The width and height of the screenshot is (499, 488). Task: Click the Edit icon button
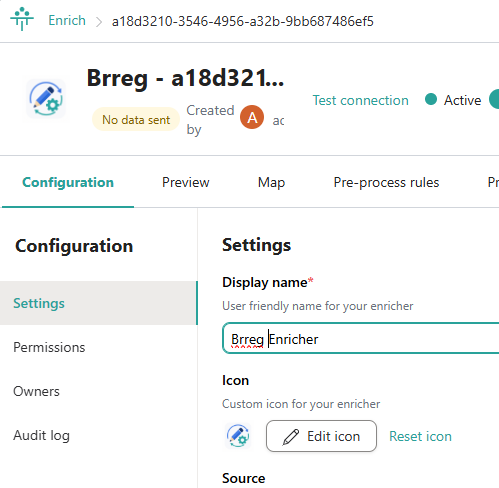coord(321,436)
